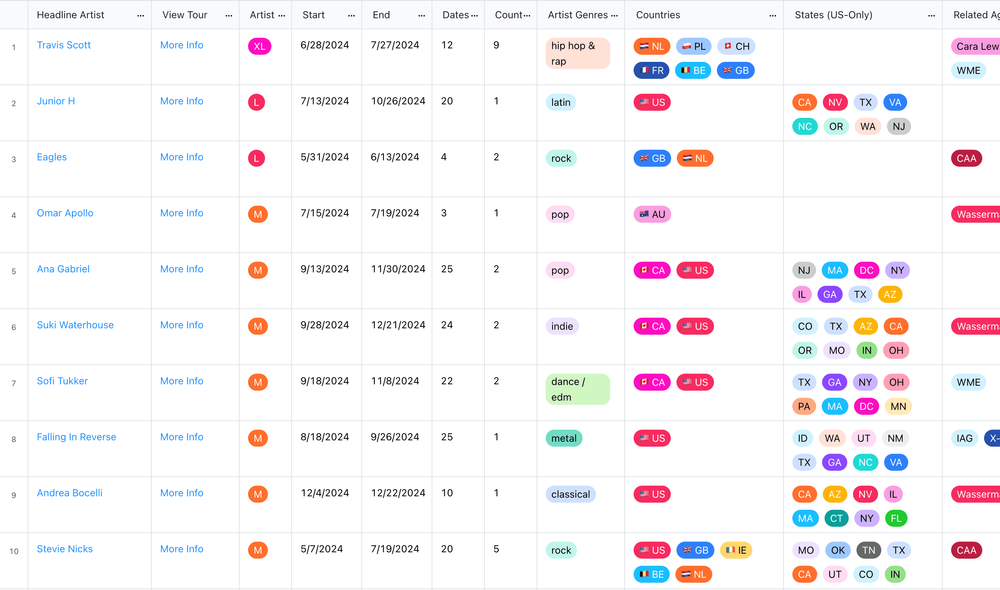Open Countries column options menu
Image resolution: width=1000 pixels, height=590 pixels.
point(772,15)
